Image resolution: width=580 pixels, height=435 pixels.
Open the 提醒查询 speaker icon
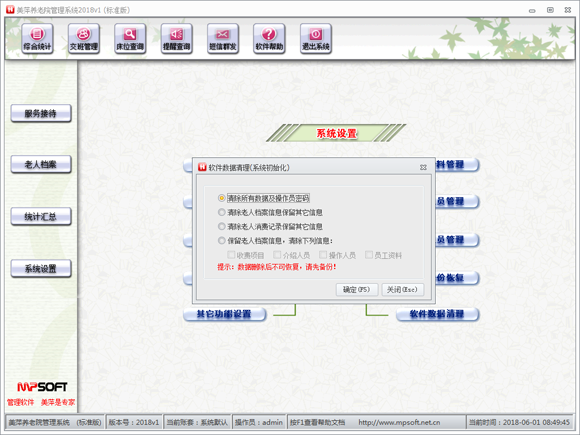click(176, 38)
